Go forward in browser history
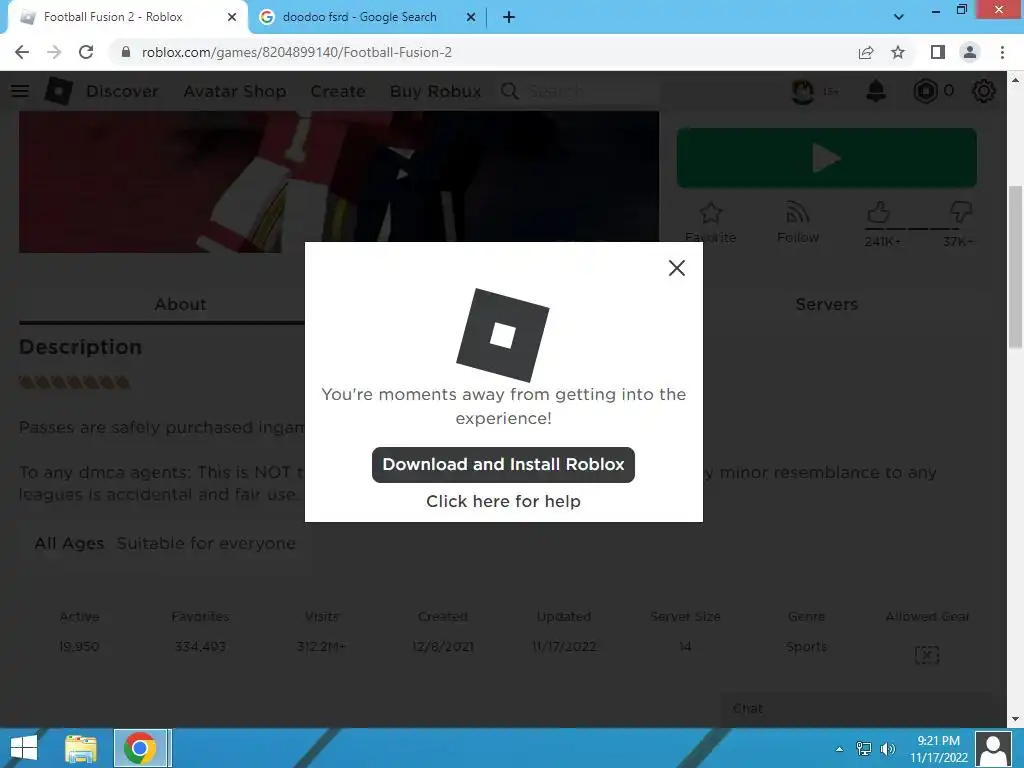Screen dimensions: 1024x768 54,52
